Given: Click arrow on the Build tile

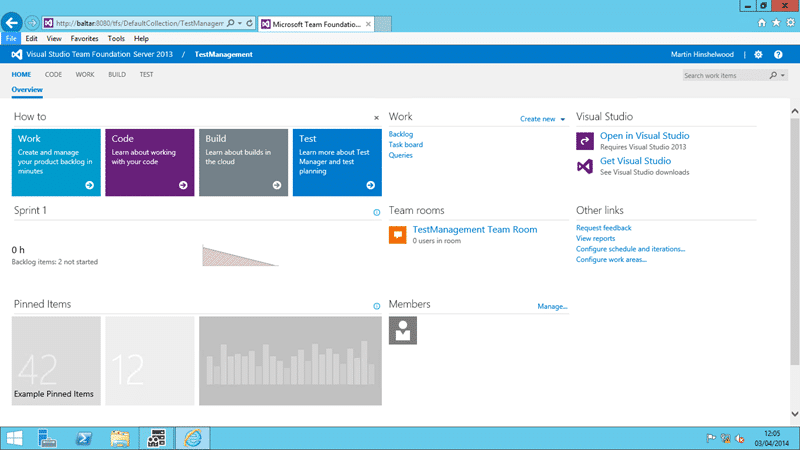Looking at the screenshot, I should click(x=277, y=185).
